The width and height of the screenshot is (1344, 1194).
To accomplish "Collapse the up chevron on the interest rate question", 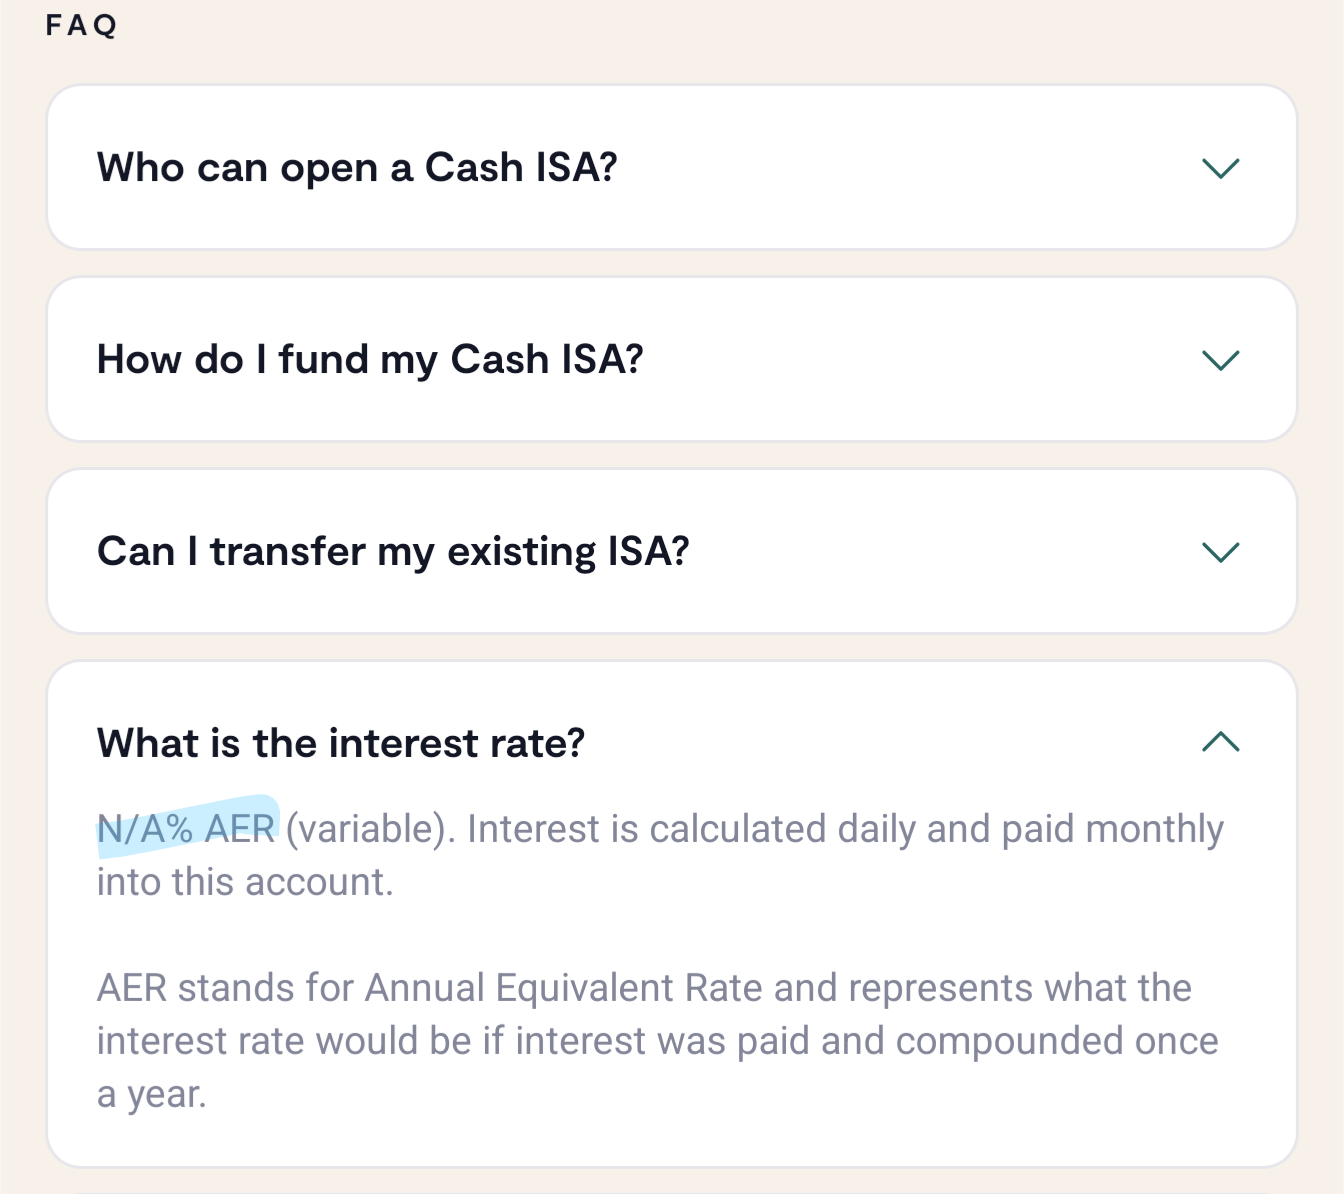I will [x=1220, y=742].
